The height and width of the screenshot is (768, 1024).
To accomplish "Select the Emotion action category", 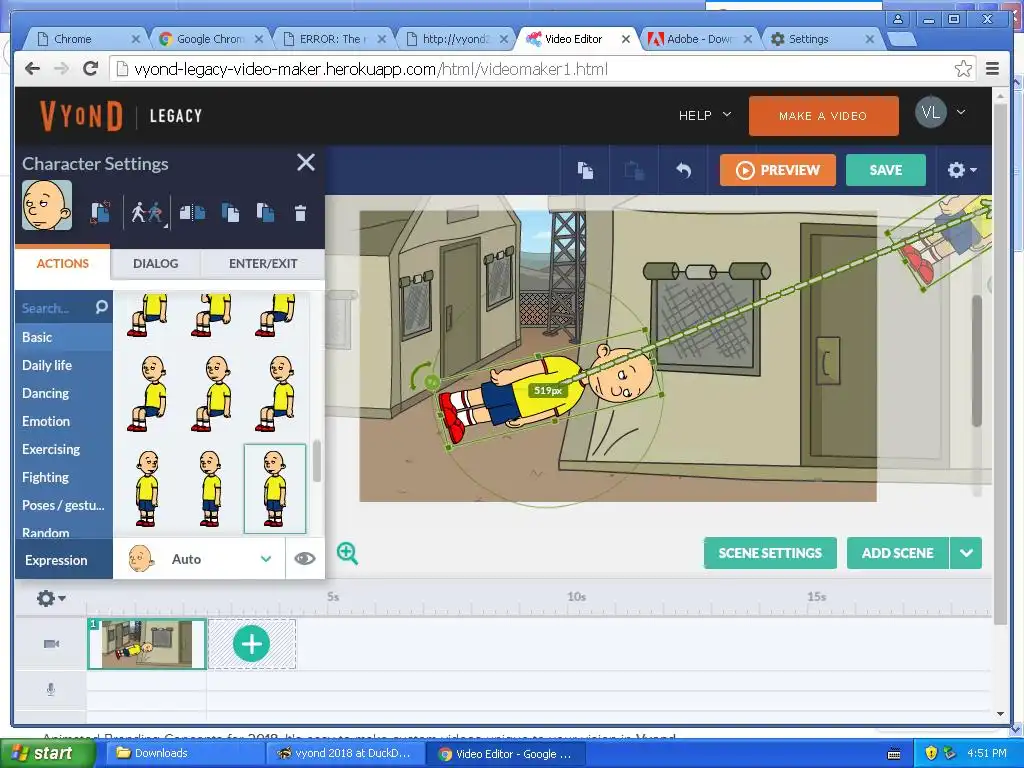I will point(64,422).
